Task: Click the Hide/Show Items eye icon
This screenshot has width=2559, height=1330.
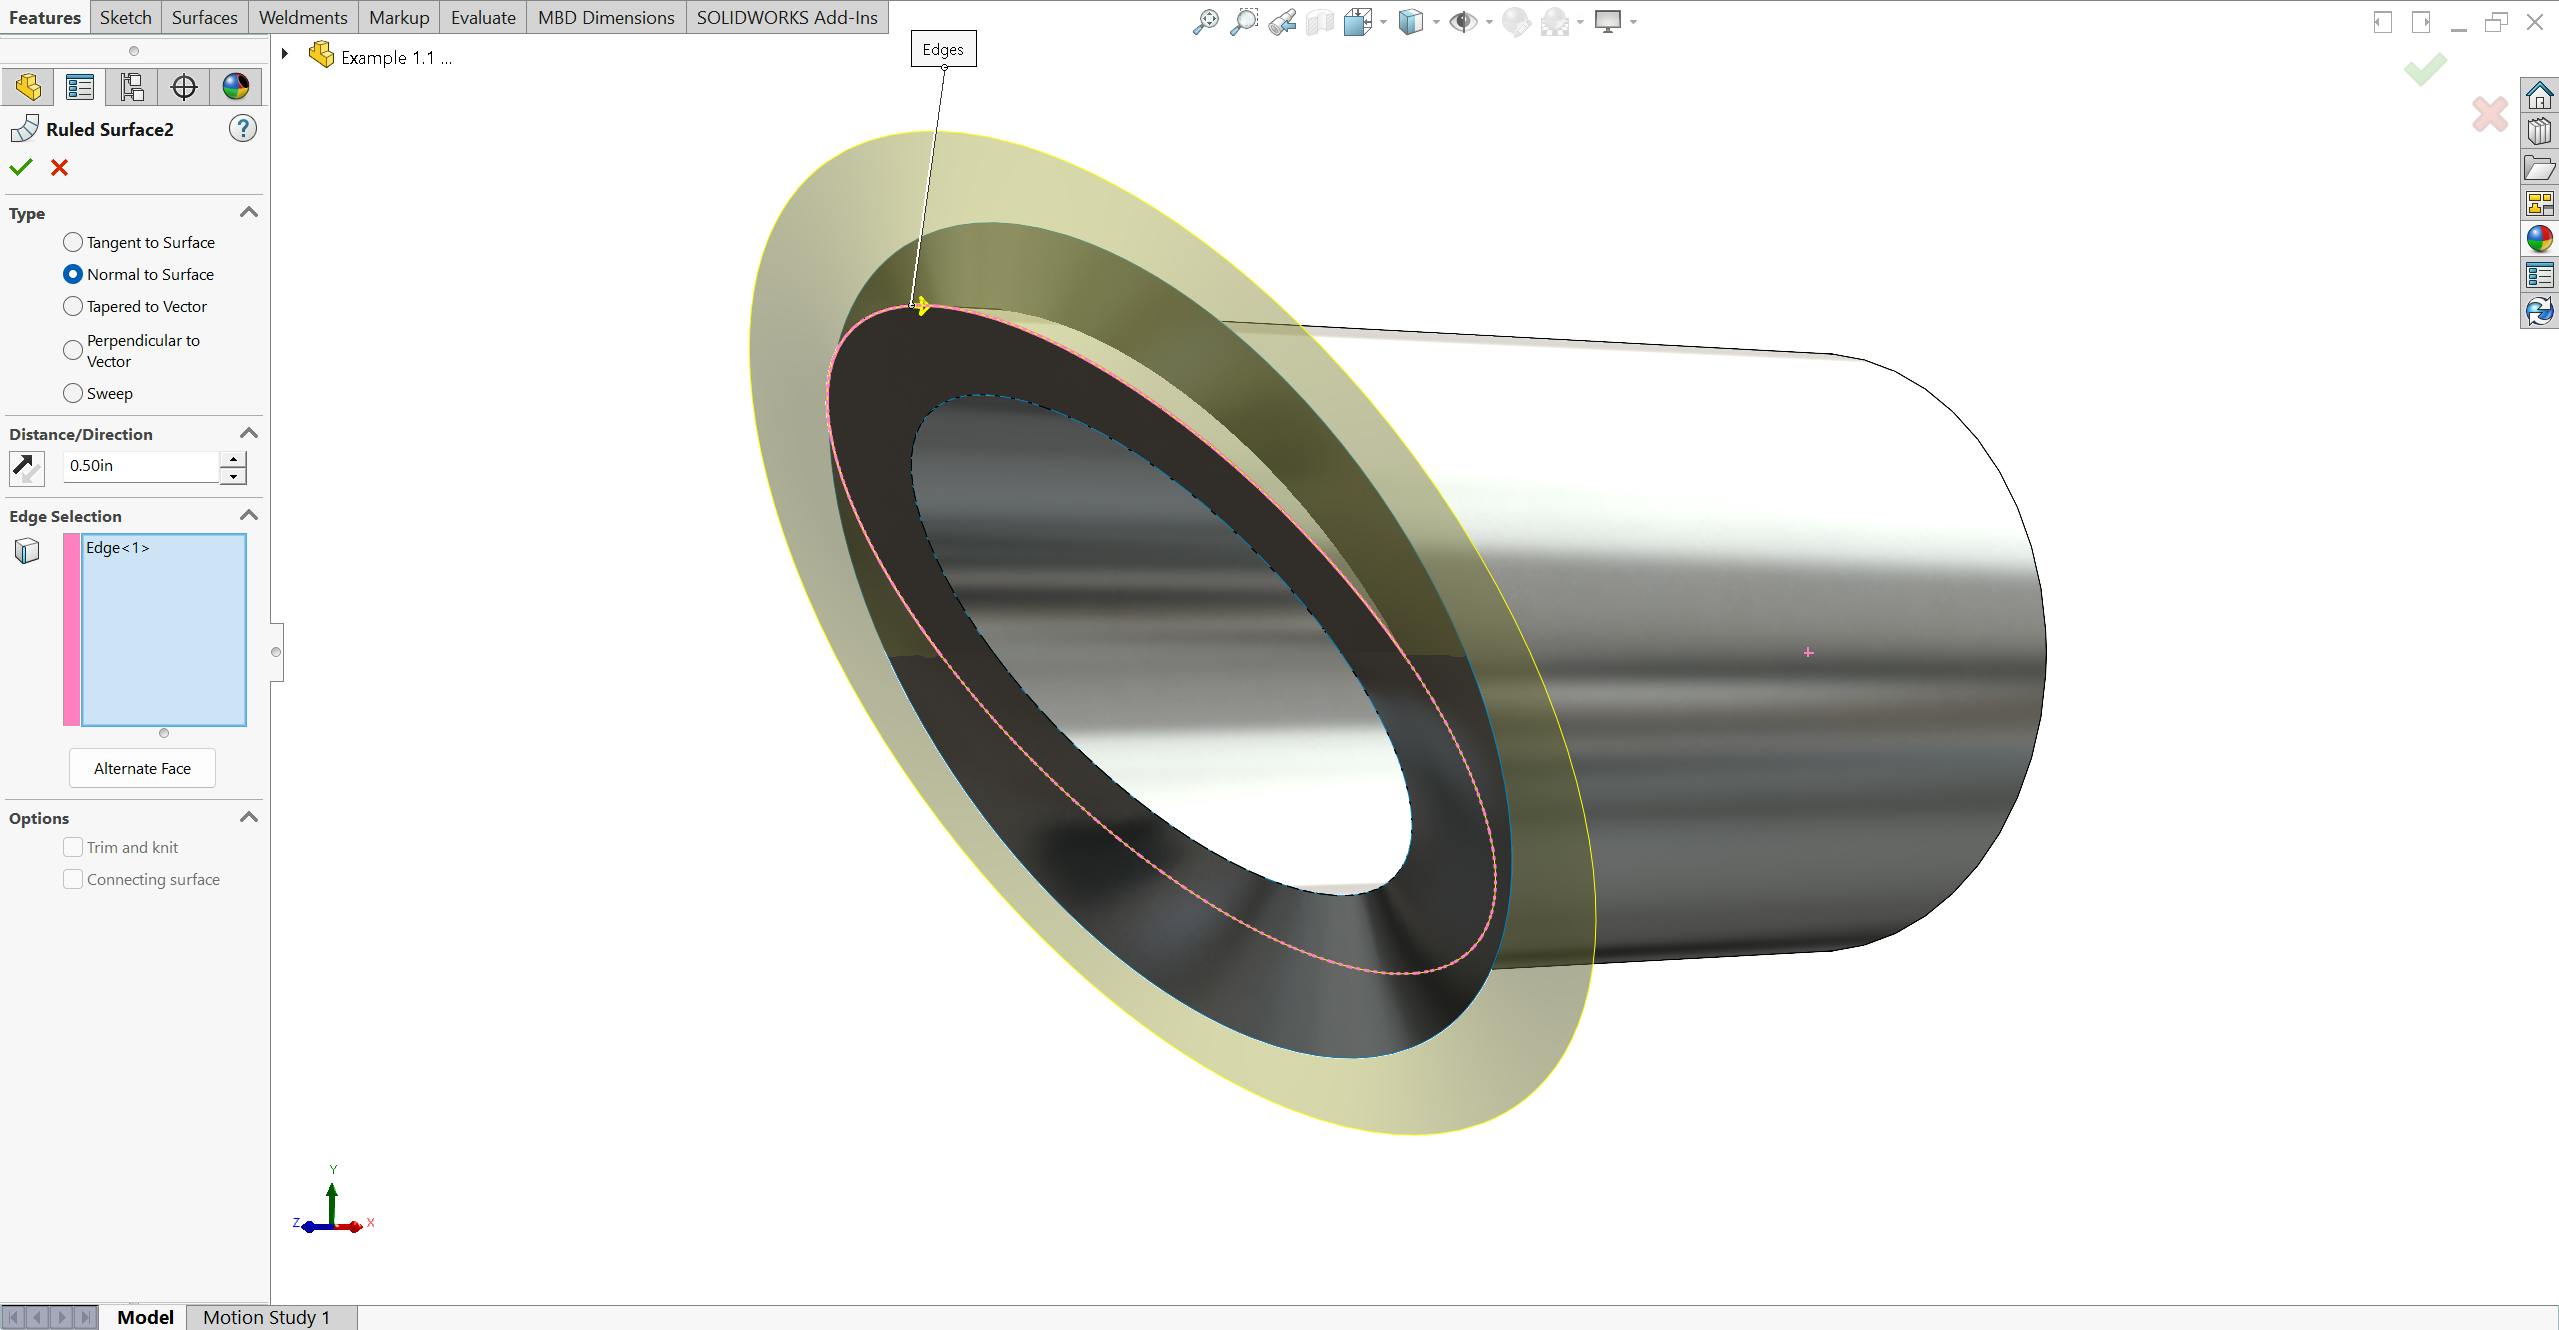Action: (x=1465, y=20)
